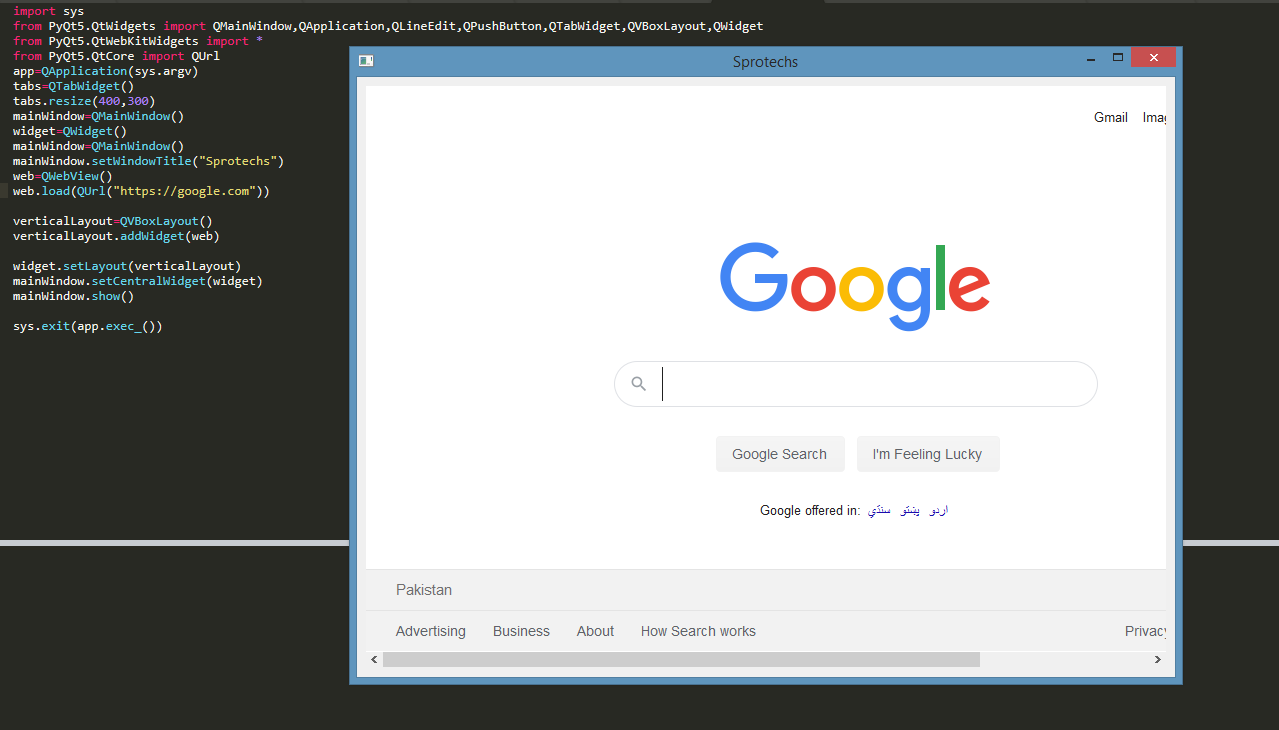
Task: Click 'app=QApplication(sys.argv)' line in editor
Action: click(x=106, y=71)
